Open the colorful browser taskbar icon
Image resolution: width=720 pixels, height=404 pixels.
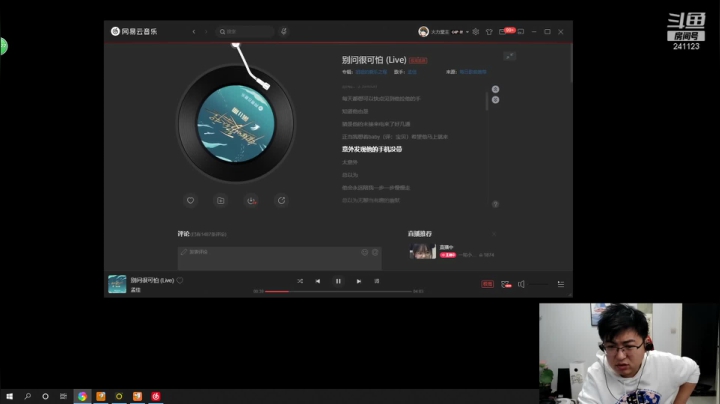click(82, 396)
